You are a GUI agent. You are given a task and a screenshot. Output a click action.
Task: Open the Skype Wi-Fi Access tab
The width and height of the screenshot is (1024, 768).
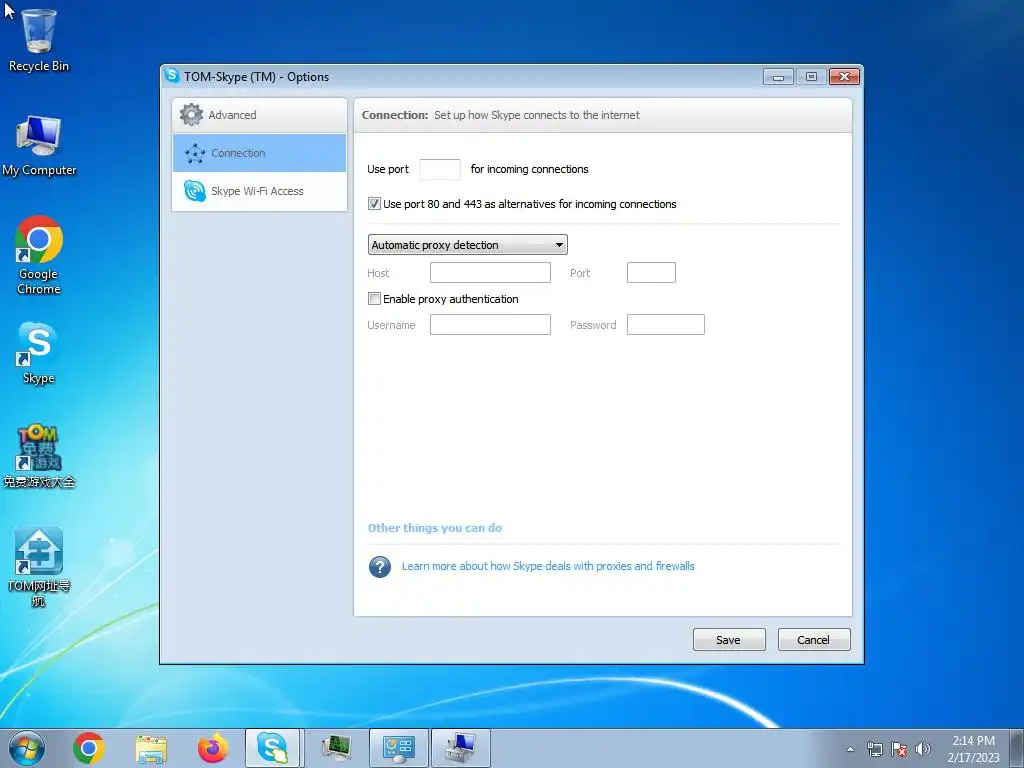click(259, 191)
